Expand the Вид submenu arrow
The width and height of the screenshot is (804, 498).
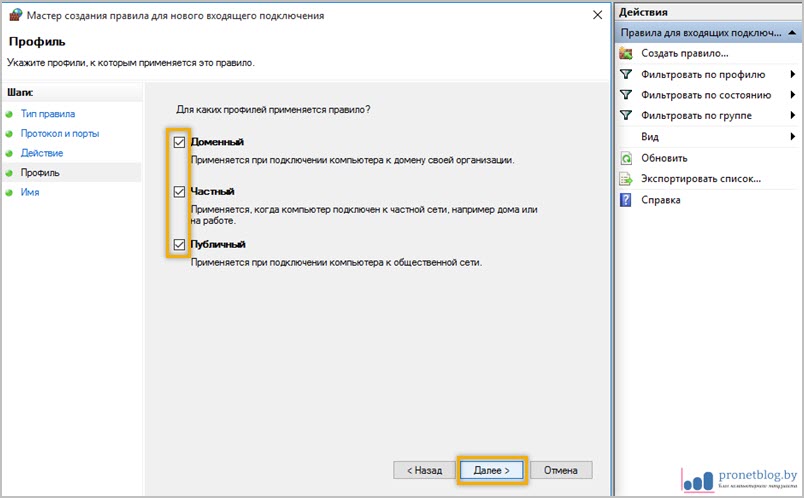click(792, 137)
